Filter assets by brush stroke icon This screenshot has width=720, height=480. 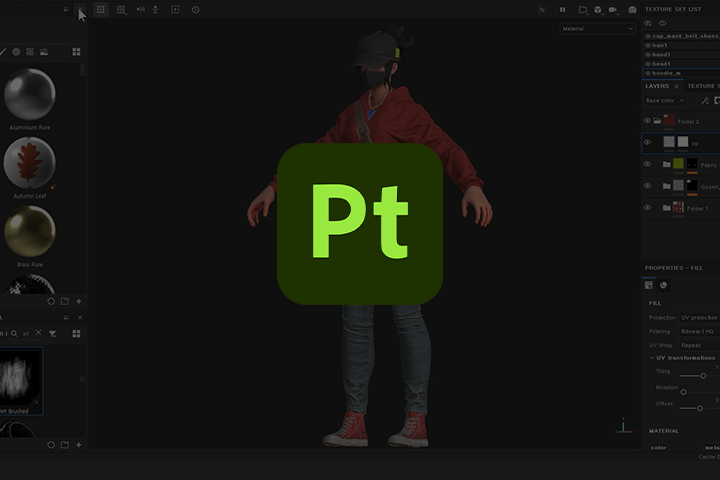[x=2, y=52]
